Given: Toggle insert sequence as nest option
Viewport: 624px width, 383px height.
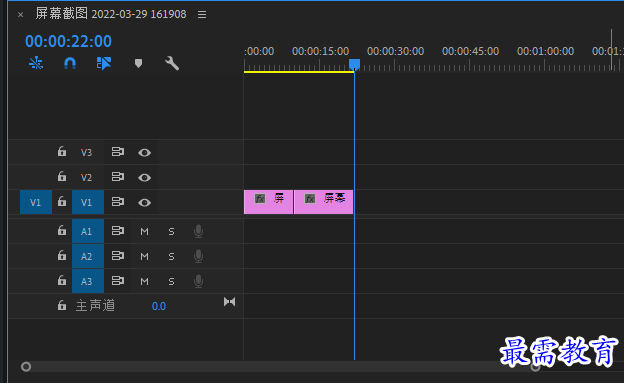Looking at the screenshot, I should 36,63.
